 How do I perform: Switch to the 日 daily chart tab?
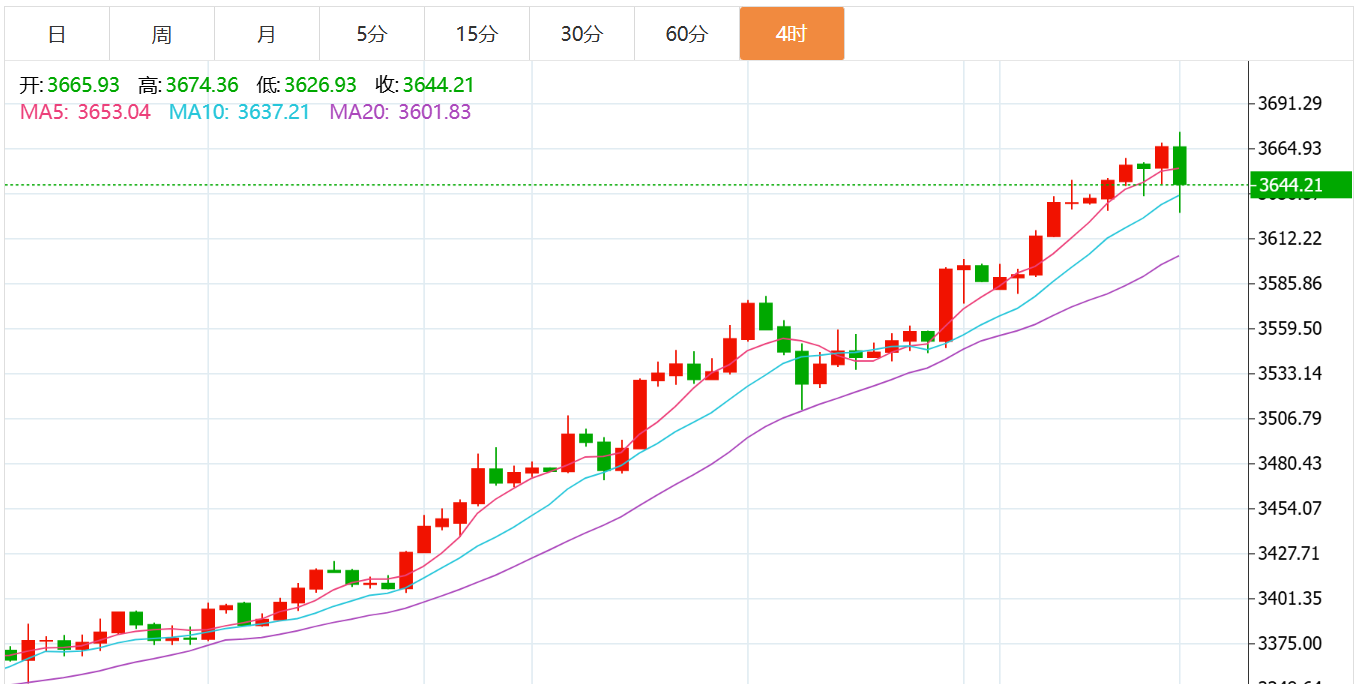pos(57,34)
